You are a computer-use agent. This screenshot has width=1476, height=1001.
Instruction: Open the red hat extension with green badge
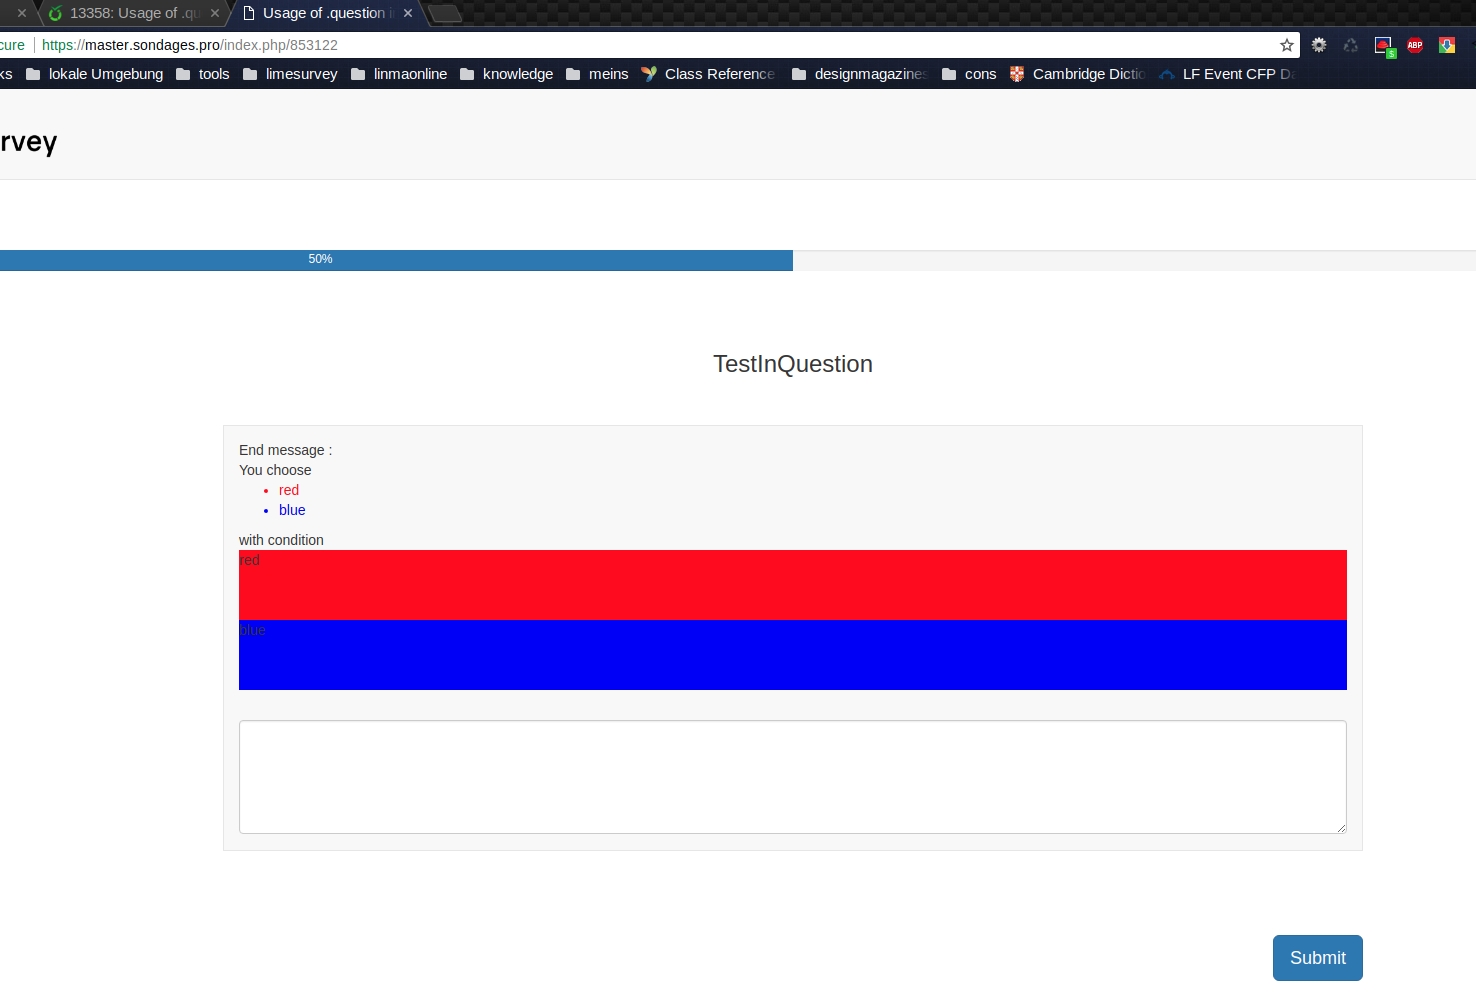(1384, 46)
